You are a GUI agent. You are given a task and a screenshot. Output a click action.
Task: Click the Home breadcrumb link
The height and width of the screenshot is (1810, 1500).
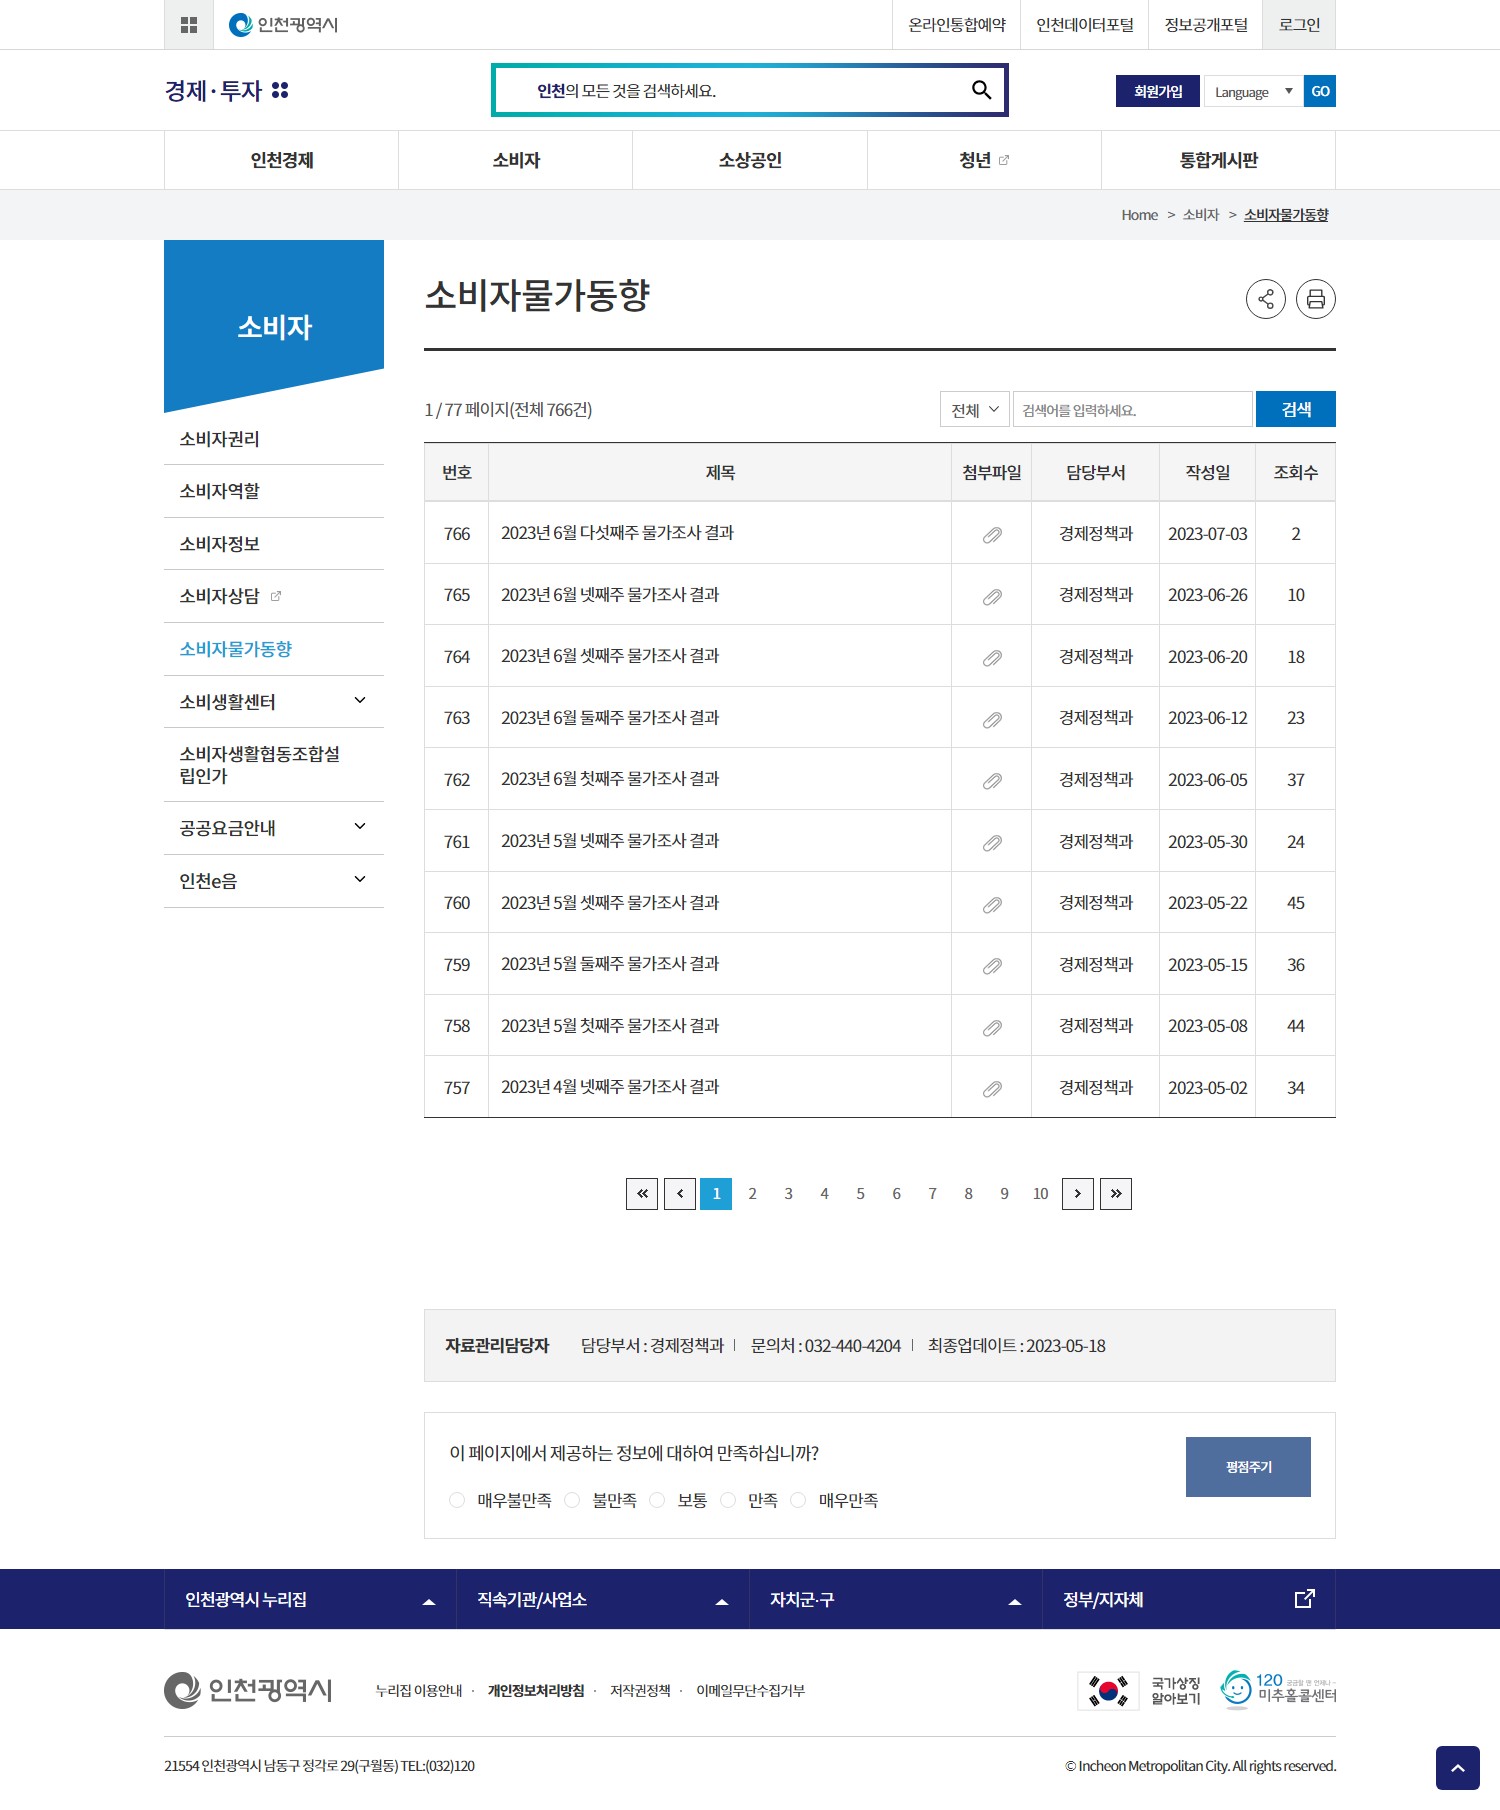[x=1139, y=215]
